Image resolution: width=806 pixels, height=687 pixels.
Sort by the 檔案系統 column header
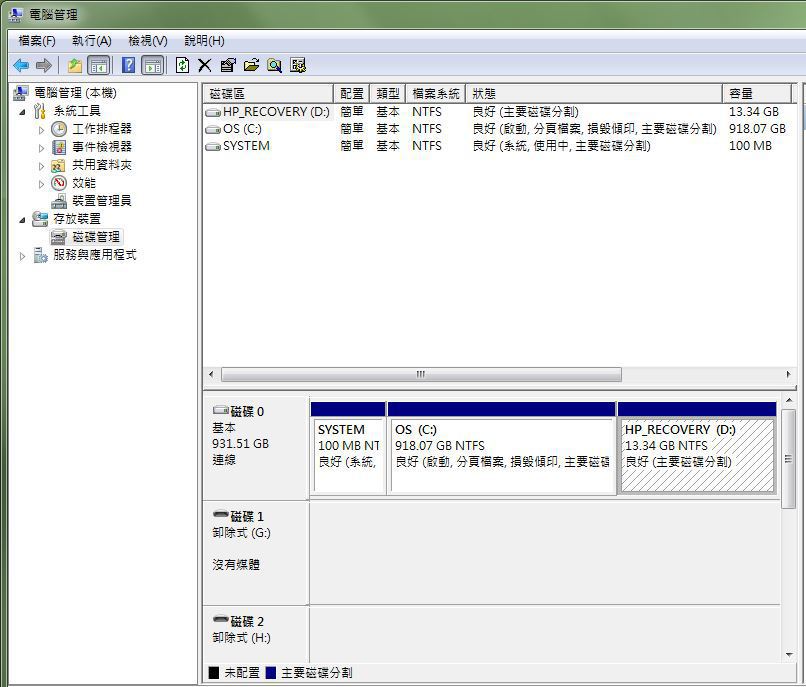(435, 94)
